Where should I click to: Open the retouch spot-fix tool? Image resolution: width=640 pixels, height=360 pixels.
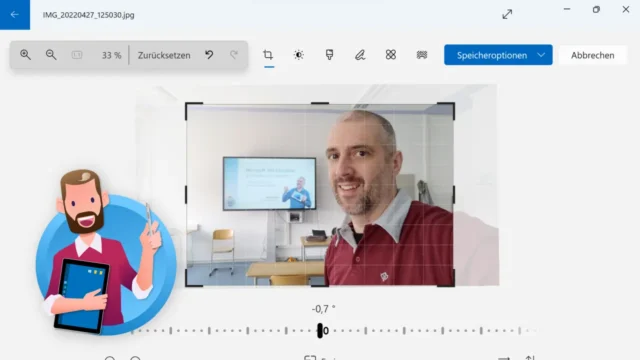tap(391, 55)
